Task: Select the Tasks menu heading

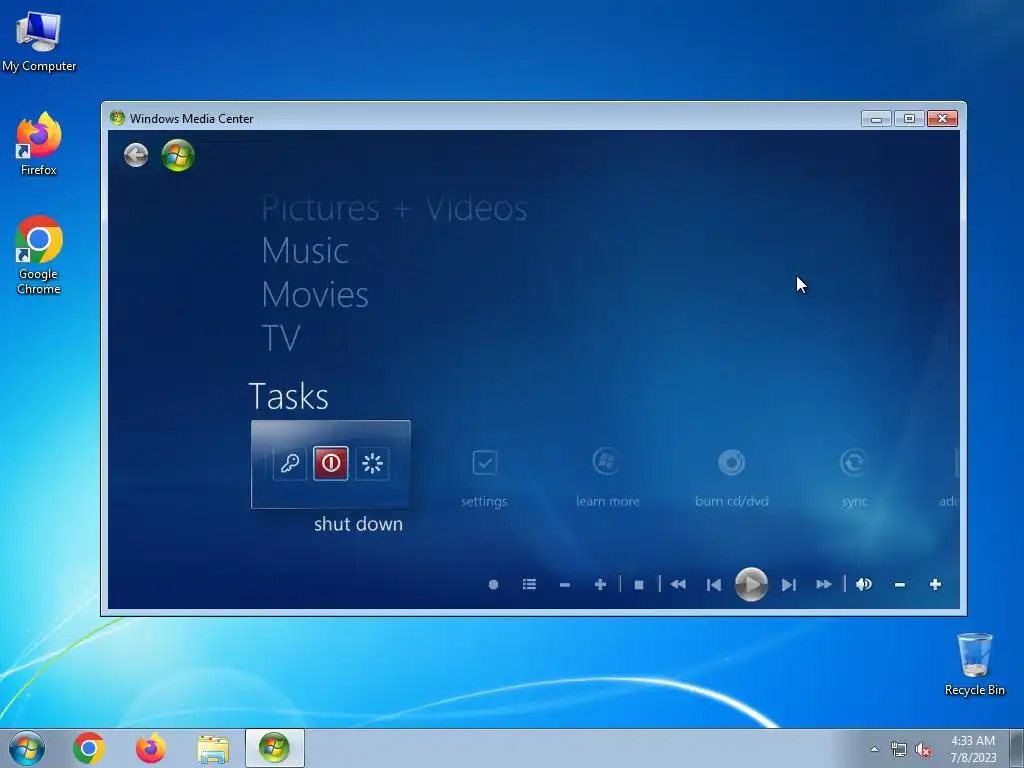Action: pyautogui.click(x=289, y=396)
